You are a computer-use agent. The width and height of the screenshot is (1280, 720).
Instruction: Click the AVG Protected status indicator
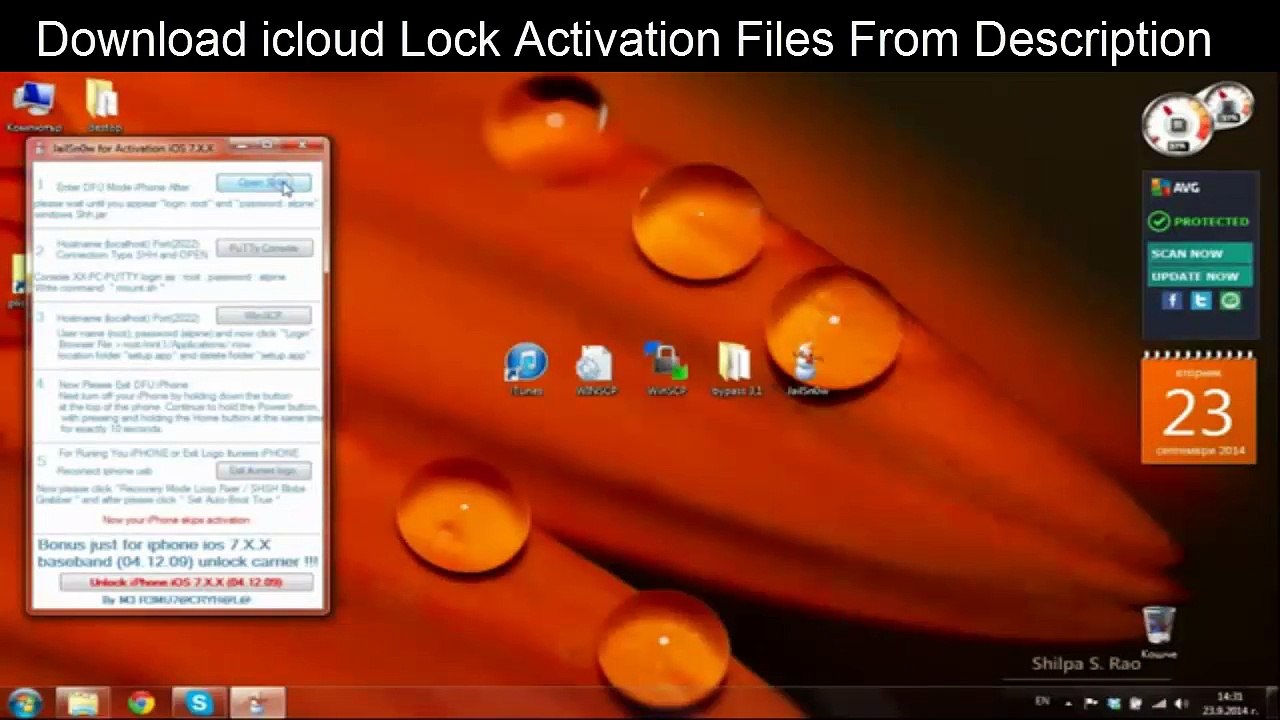(x=1200, y=221)
